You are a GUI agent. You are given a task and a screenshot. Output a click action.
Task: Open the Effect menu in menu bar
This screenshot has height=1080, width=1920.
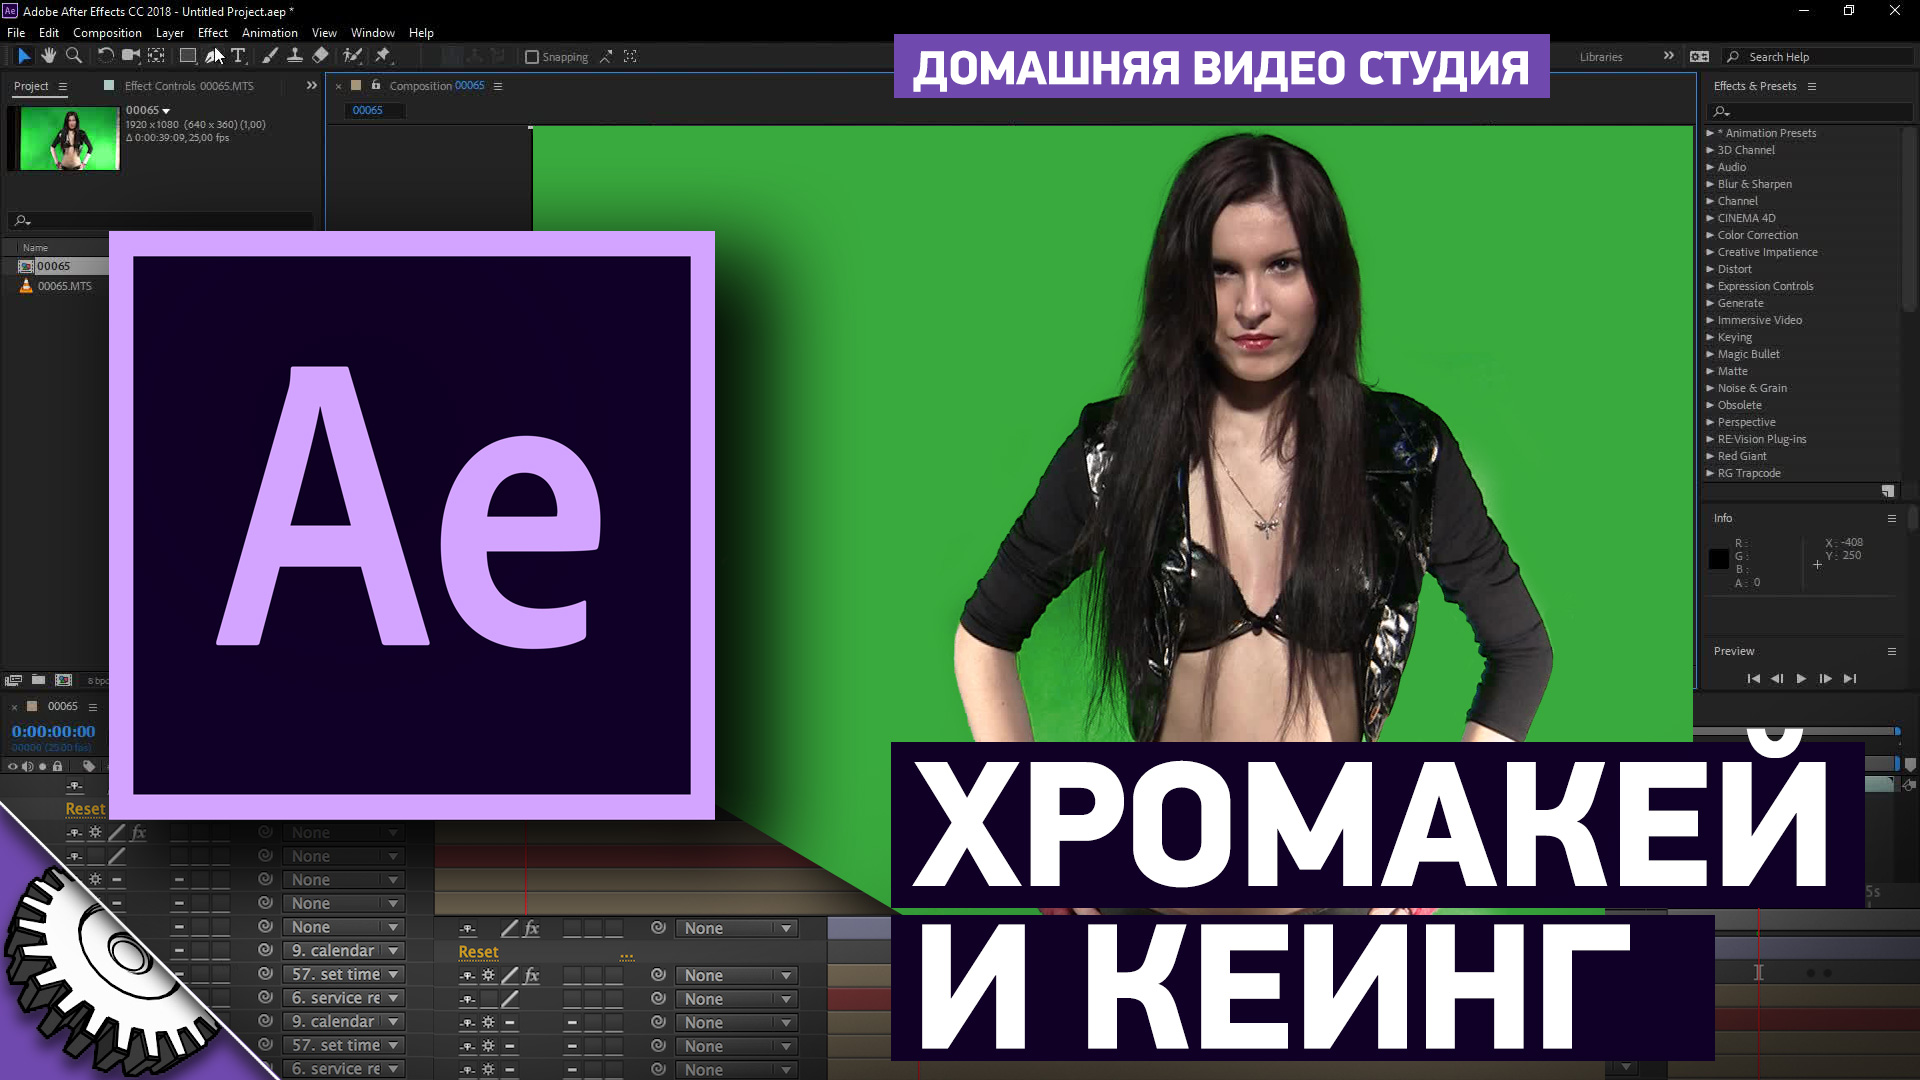pyautogui.click(x=212, y=32)
